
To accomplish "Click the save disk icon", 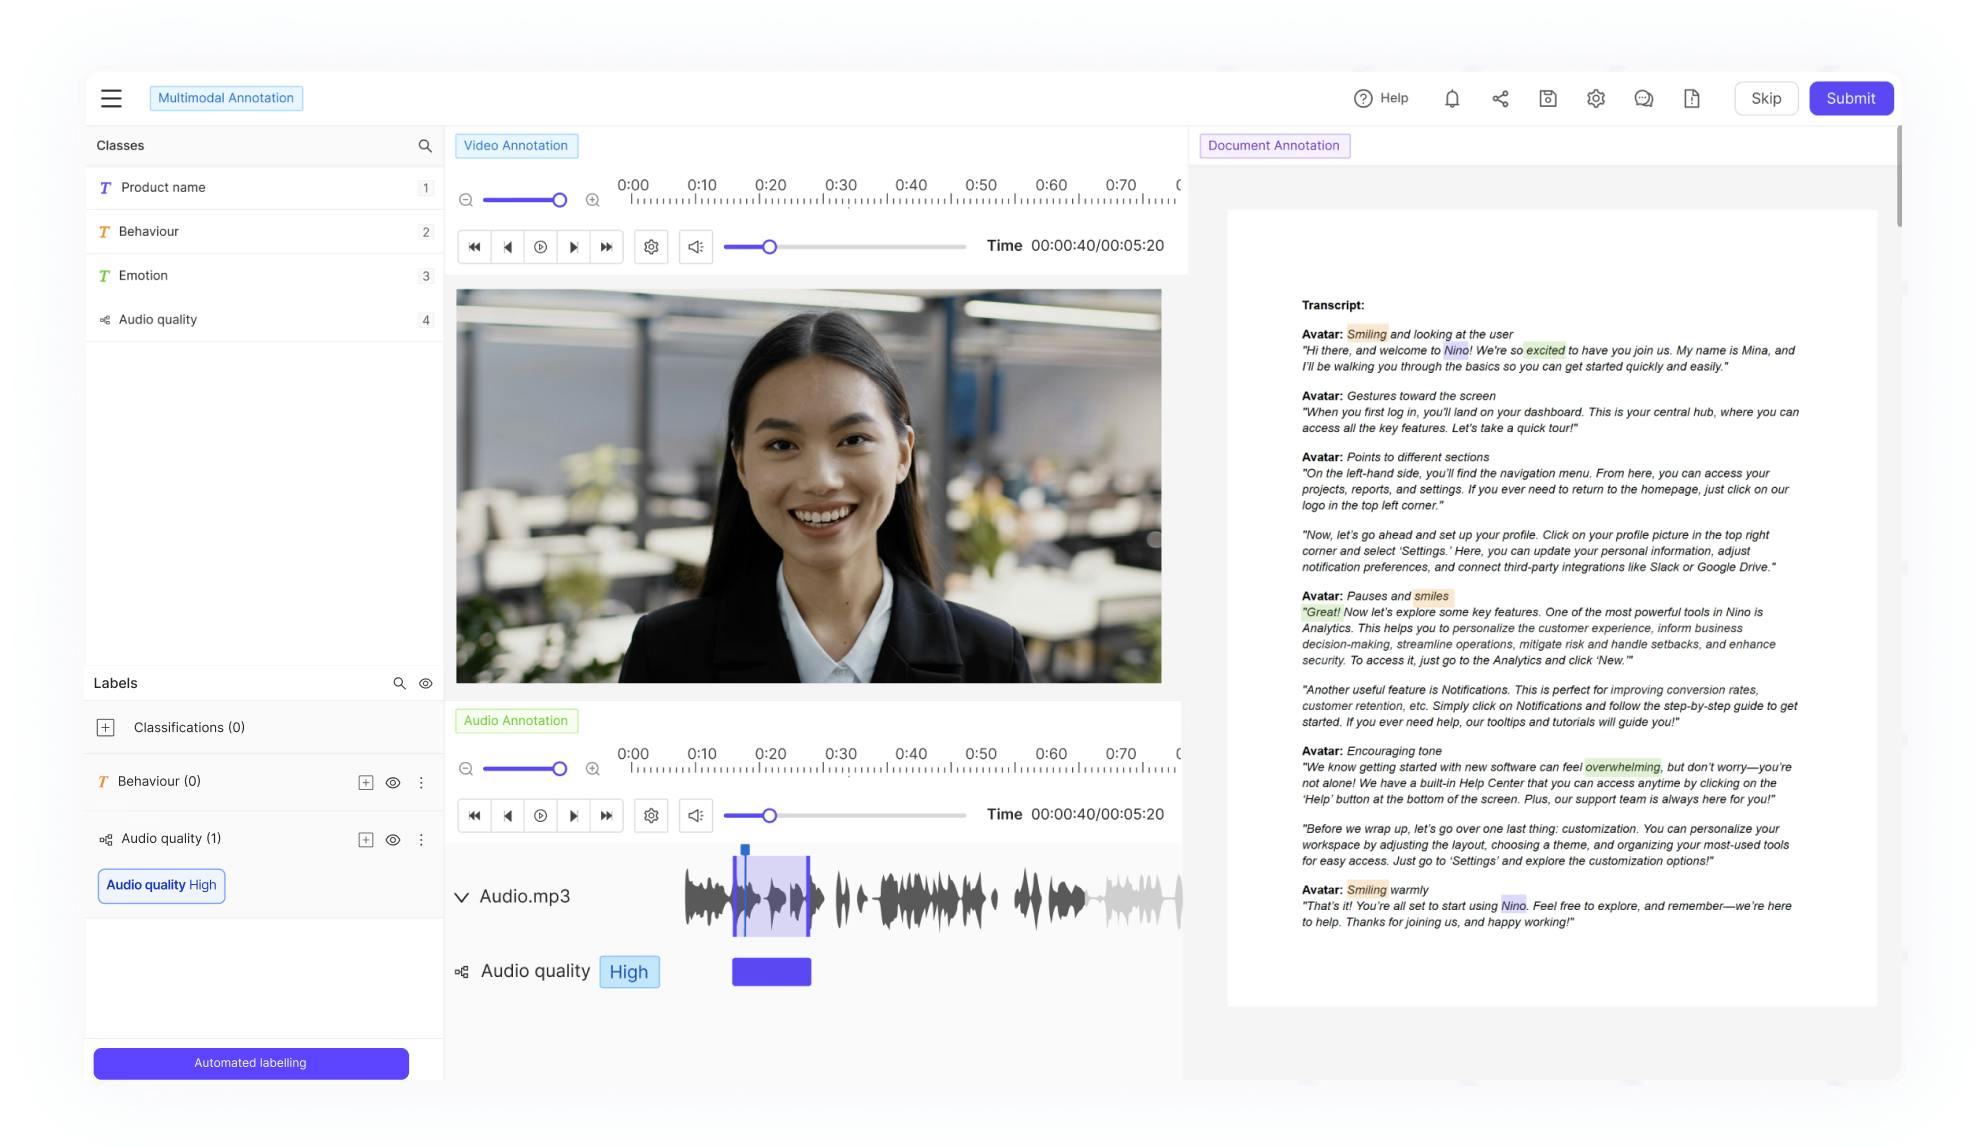I will click(x=1548, y=98).
